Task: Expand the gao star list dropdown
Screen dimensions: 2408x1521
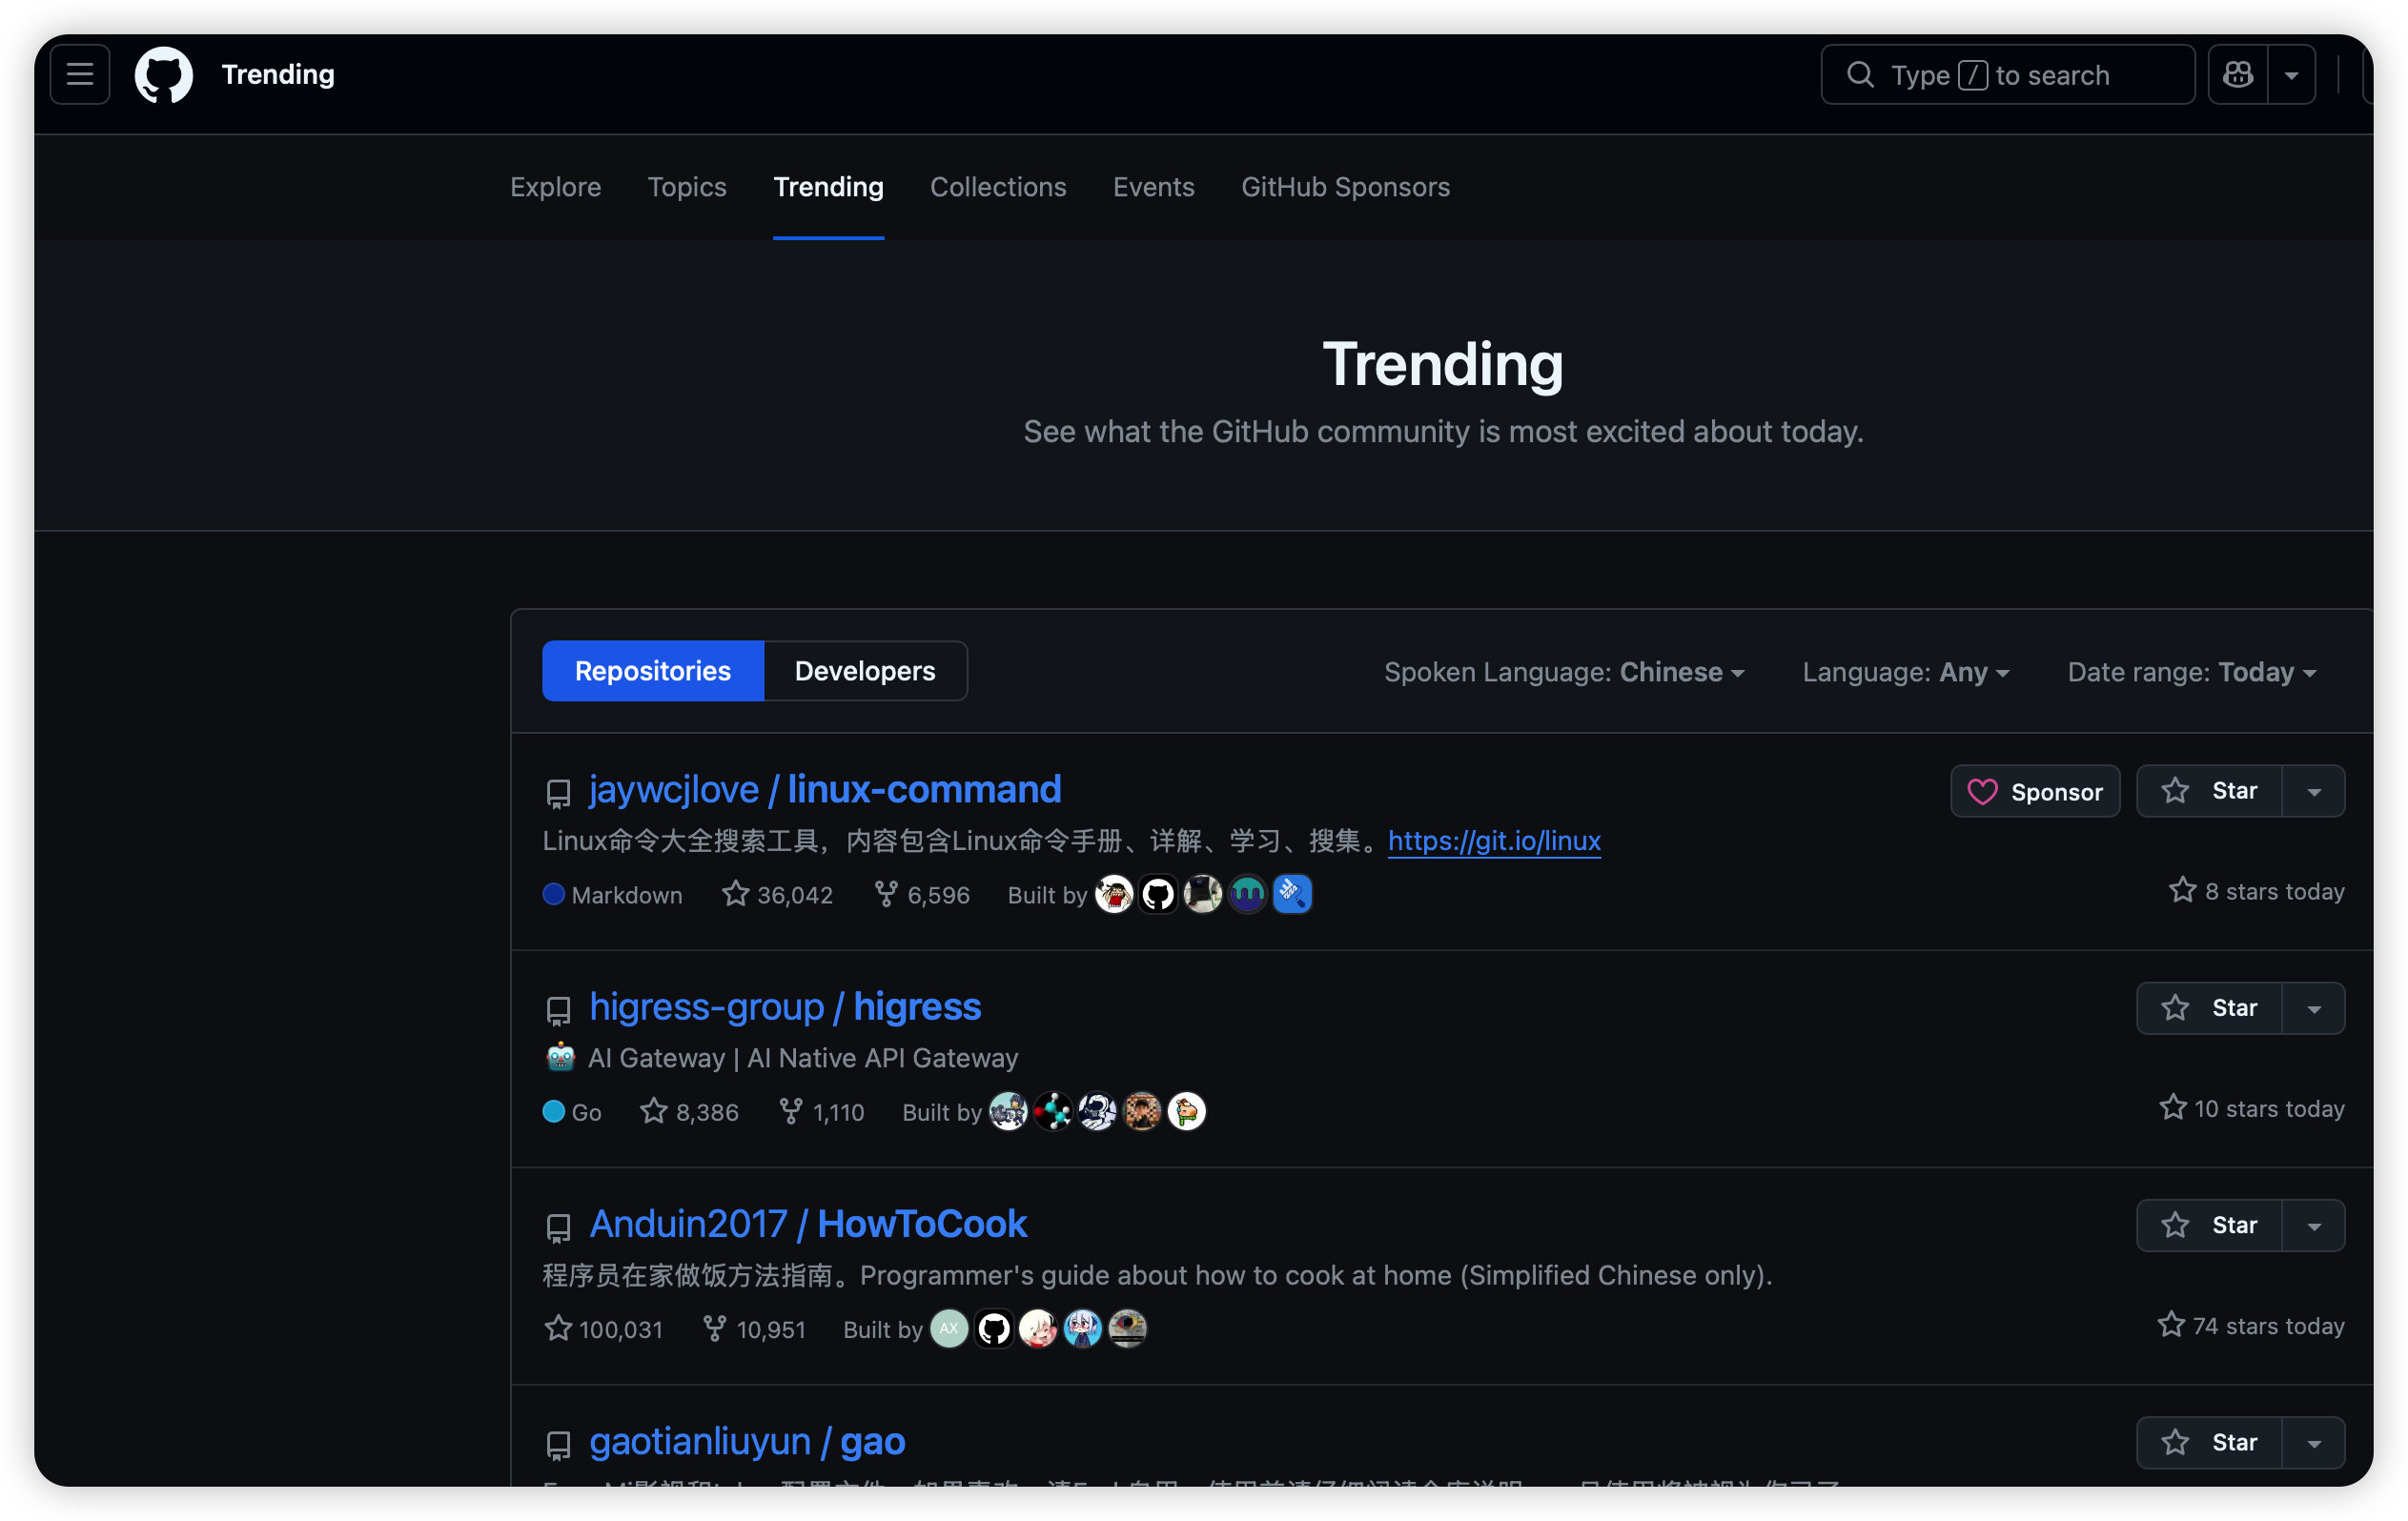Action: click(x=2314, y=1442)
